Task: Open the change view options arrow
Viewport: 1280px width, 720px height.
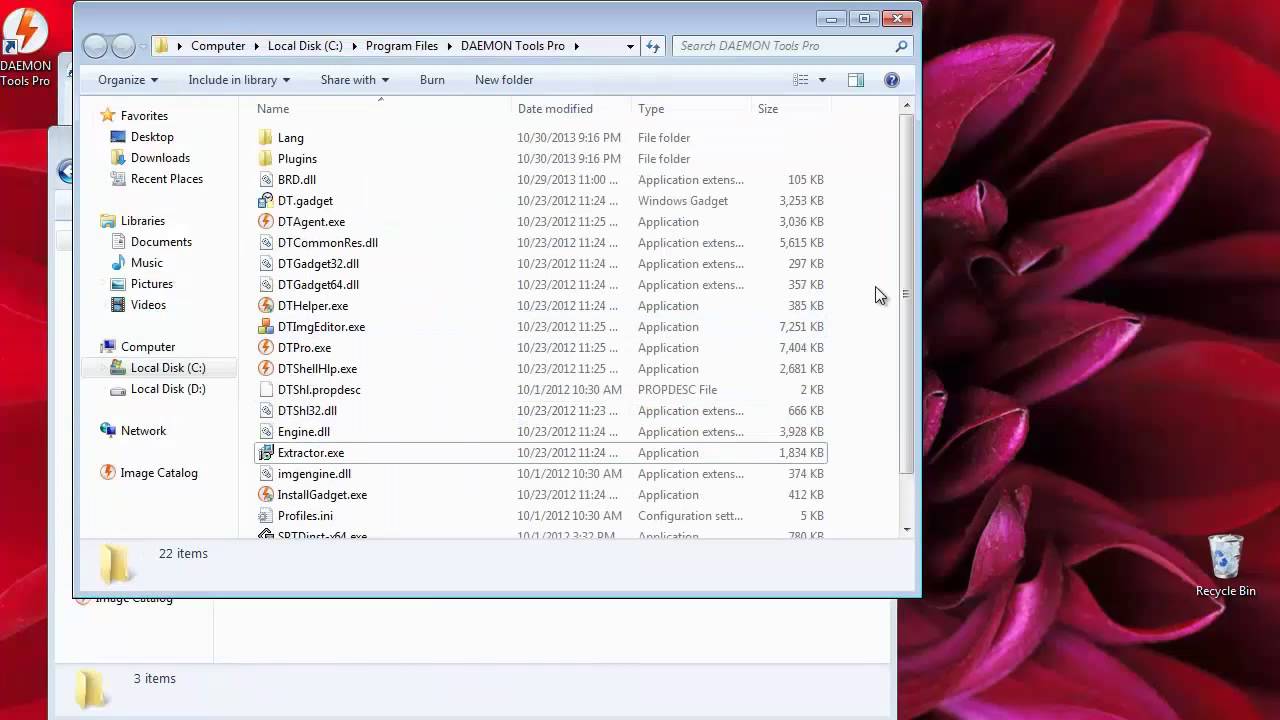Action: [x=823, y=80]
